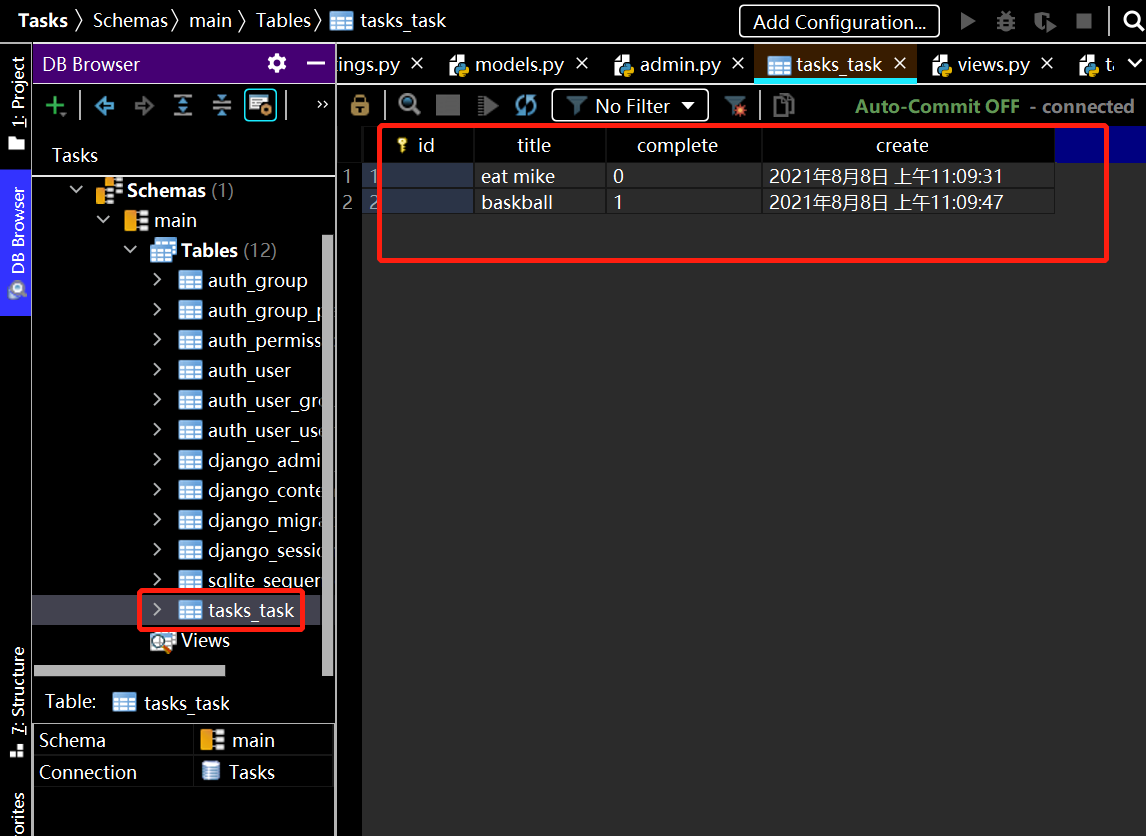Close the tasks_task tab
This screenshot has width=1146, height=836.
point(900,64)
